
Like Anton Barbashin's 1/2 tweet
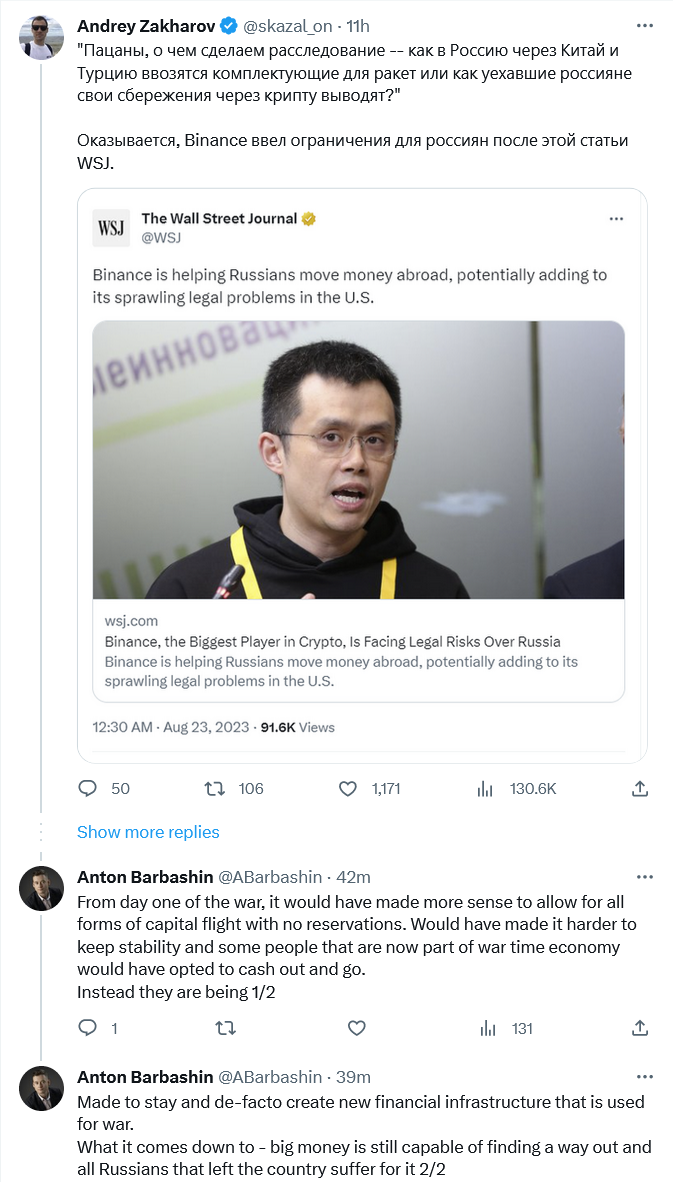pos(355,1028)
